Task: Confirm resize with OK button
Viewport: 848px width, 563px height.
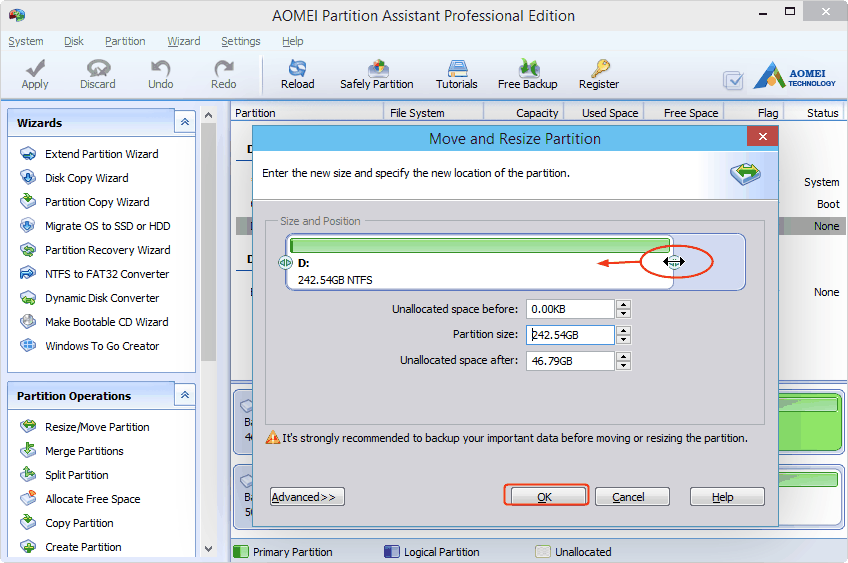Action: pyautogui.click(x=546, y=495)
